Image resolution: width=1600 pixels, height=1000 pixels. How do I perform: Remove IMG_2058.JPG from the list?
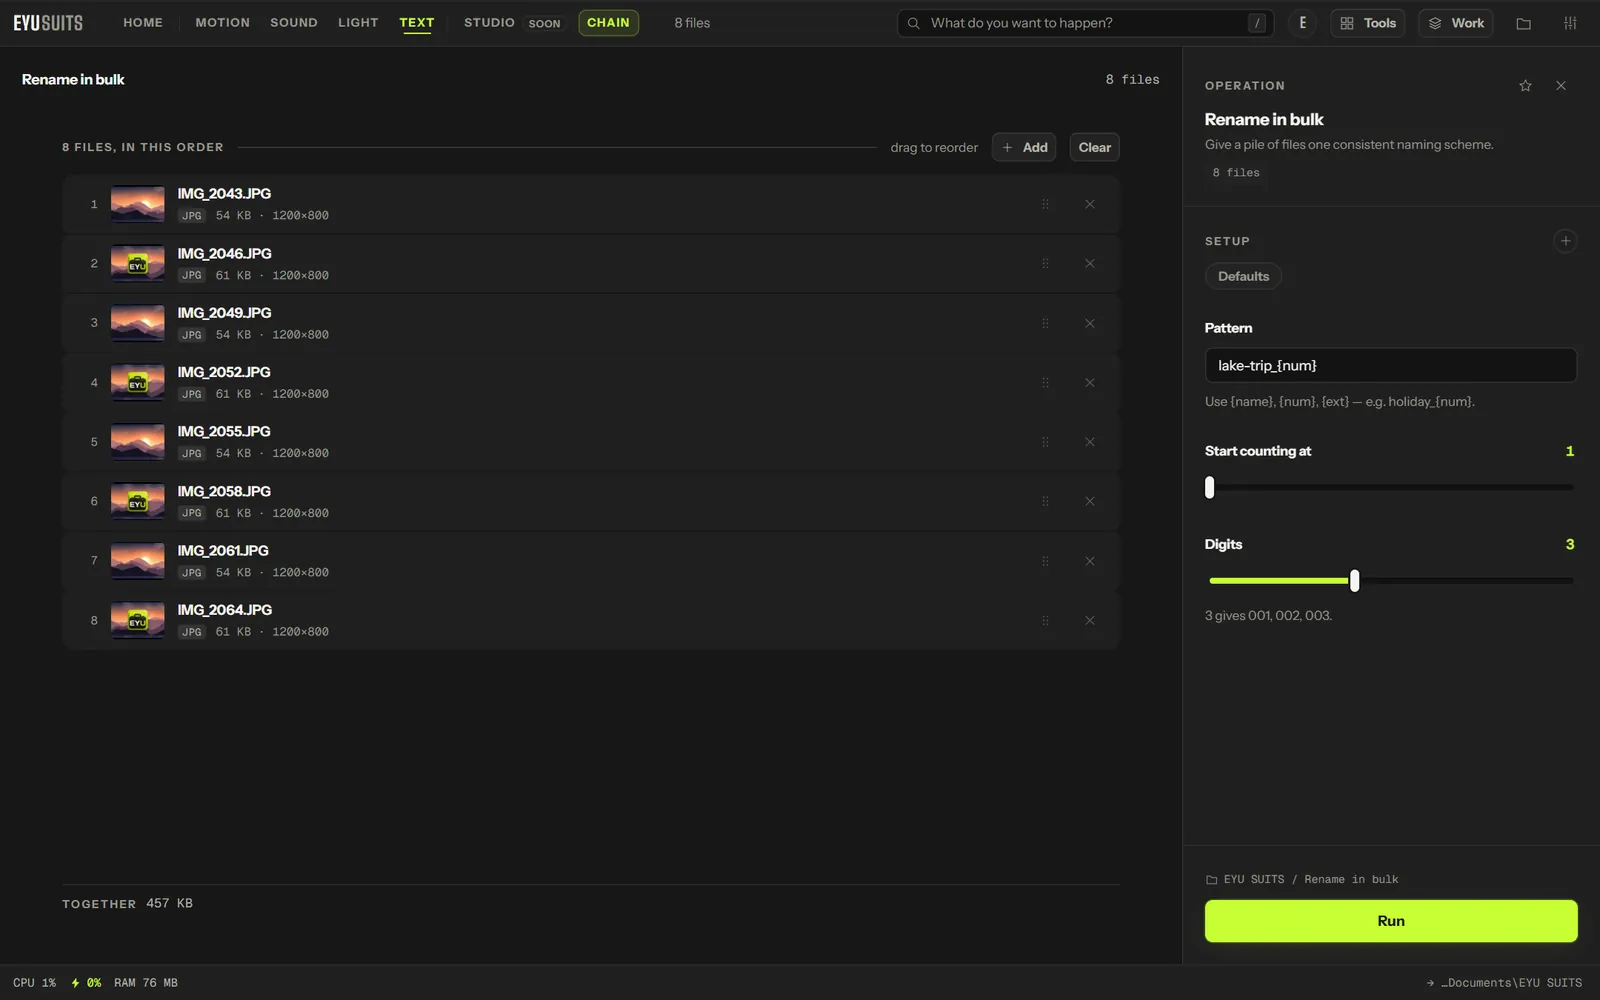[1090, 502]
